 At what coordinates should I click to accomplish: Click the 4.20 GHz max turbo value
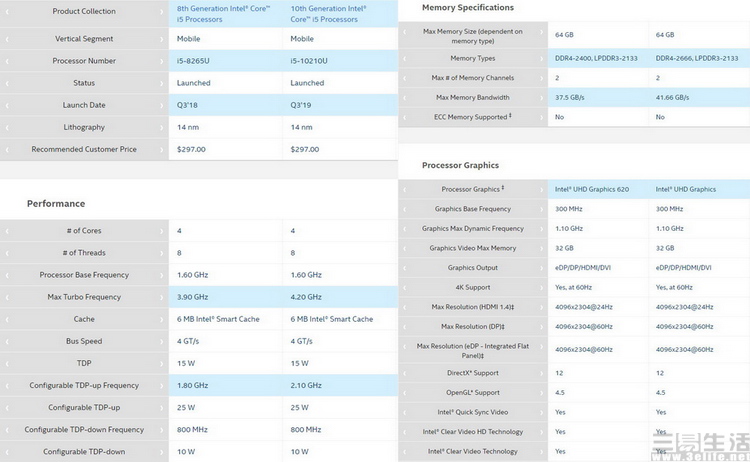(x=306, y=297)
